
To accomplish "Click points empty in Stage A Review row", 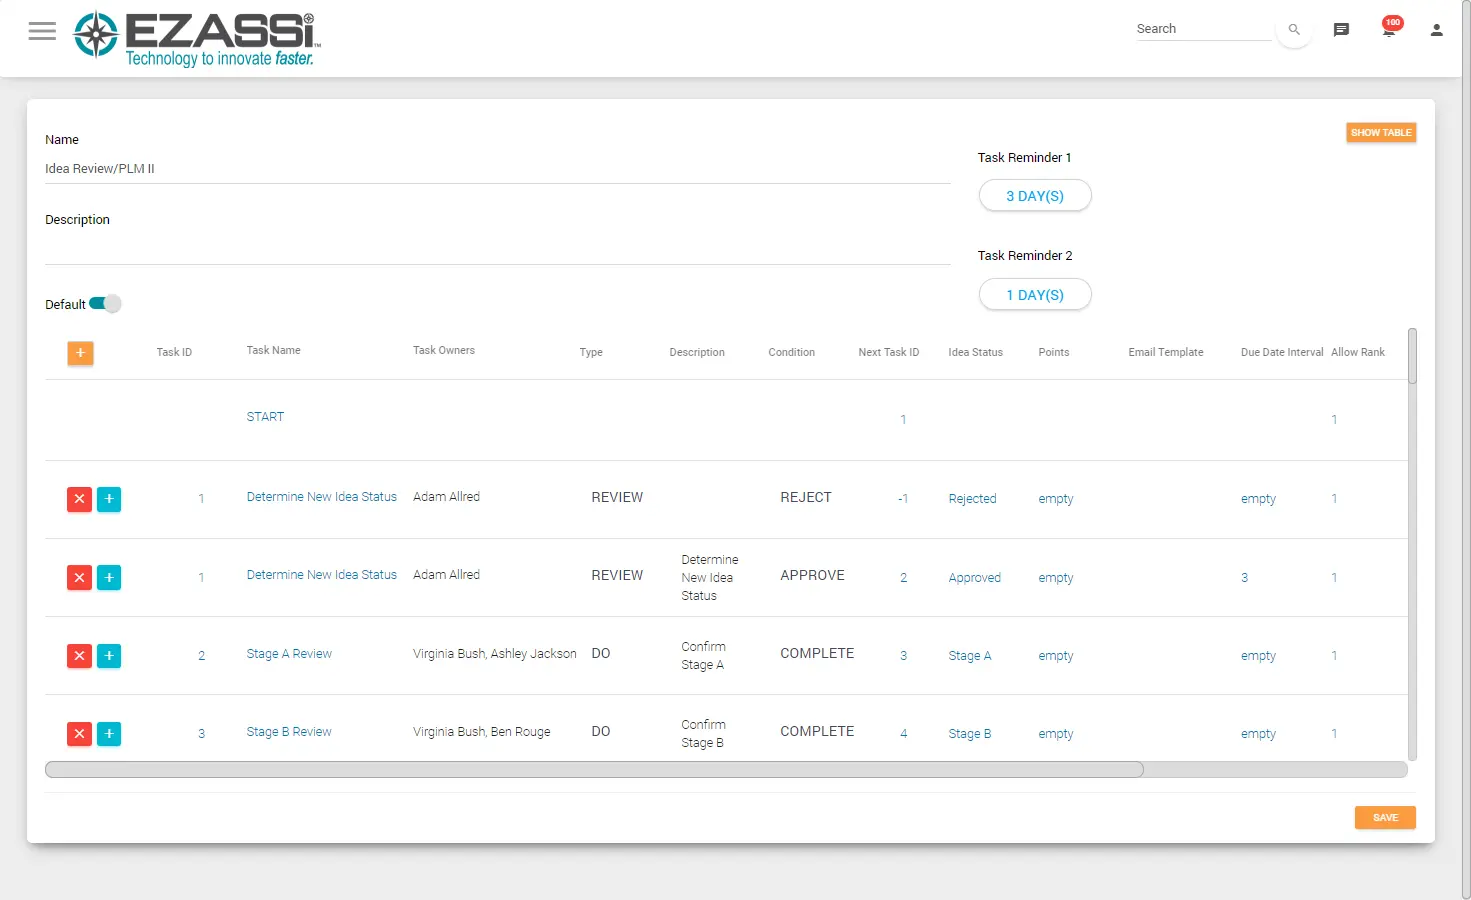I will tap(1056, 656).
